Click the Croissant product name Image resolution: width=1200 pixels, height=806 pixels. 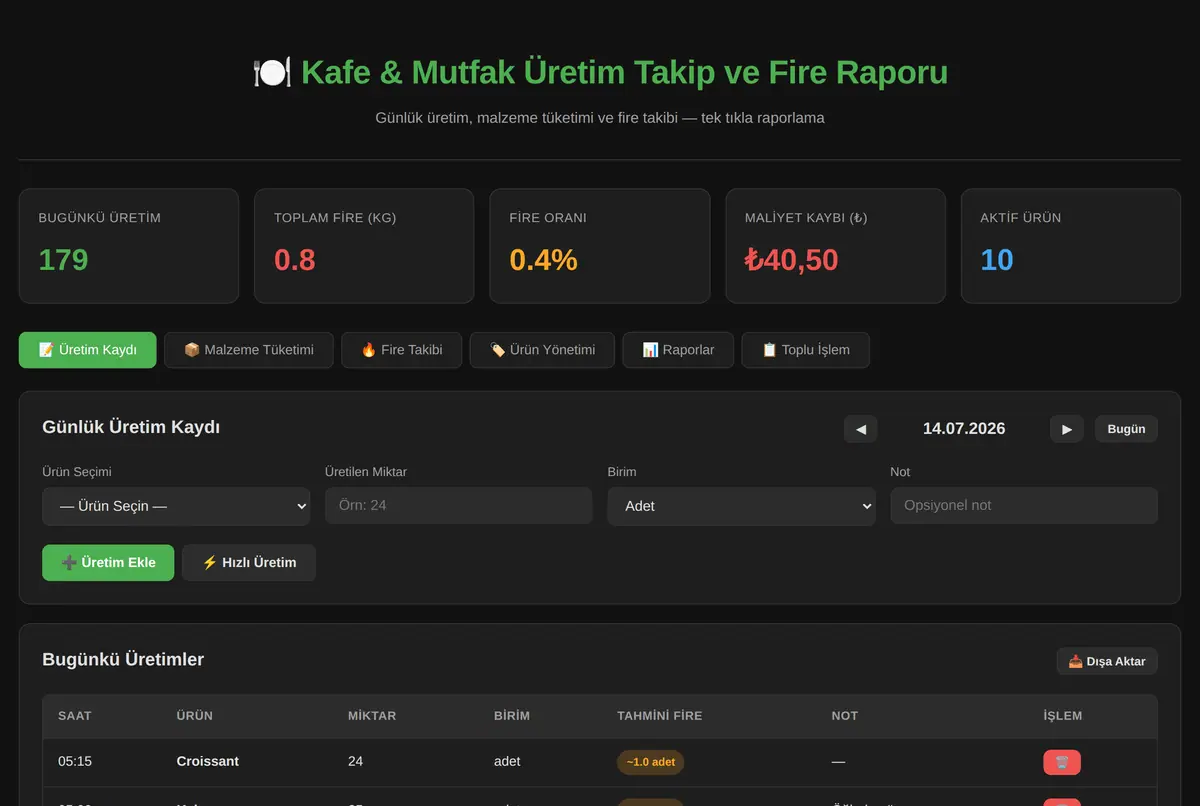(208, 761)
